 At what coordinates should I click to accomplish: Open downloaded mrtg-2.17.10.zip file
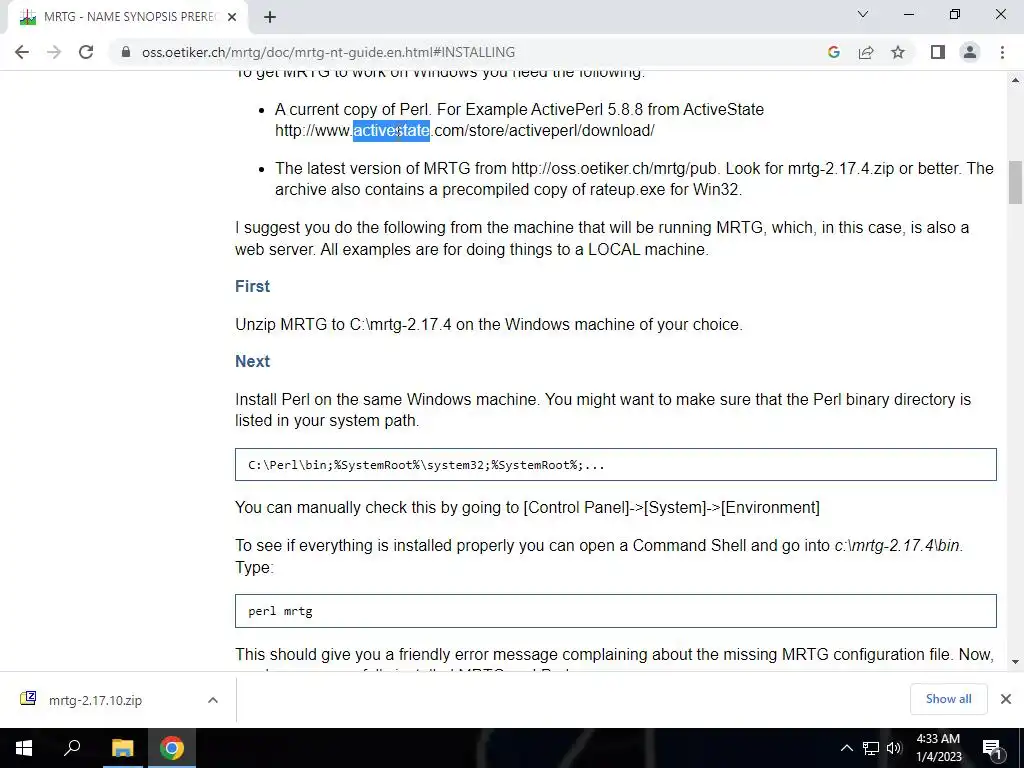(x=95, y=700)
